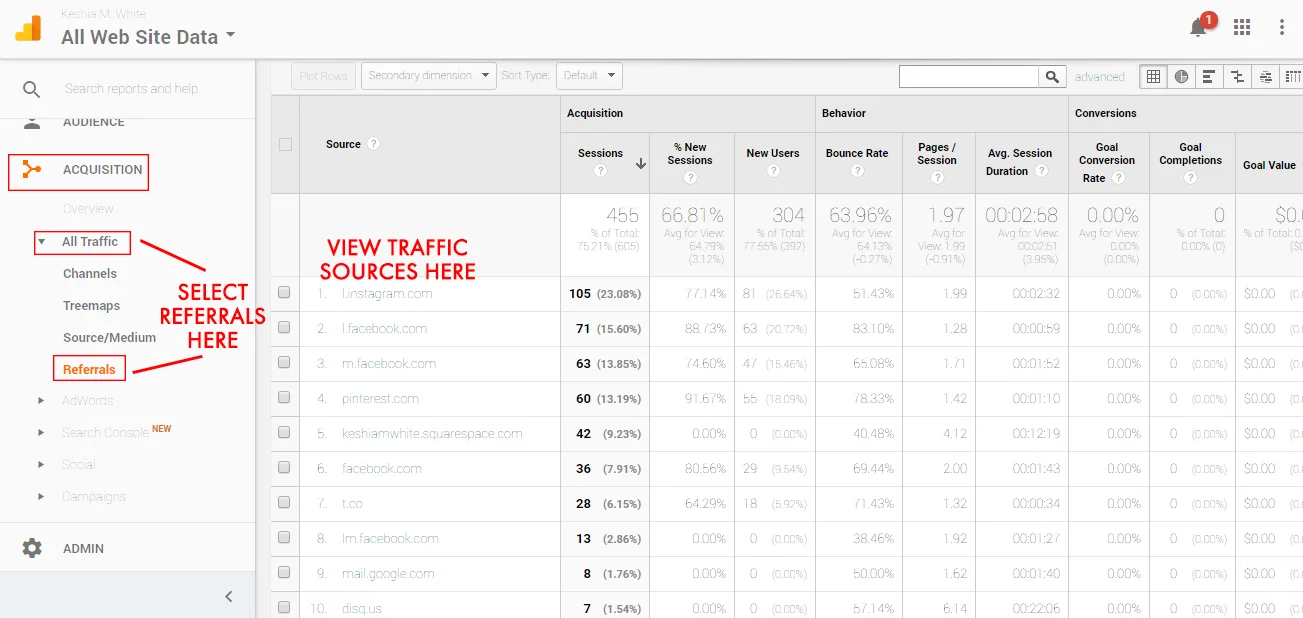Expand the Campaigns section arrow
Viewport: 1303px width, 618px height.
click(42, 497)
